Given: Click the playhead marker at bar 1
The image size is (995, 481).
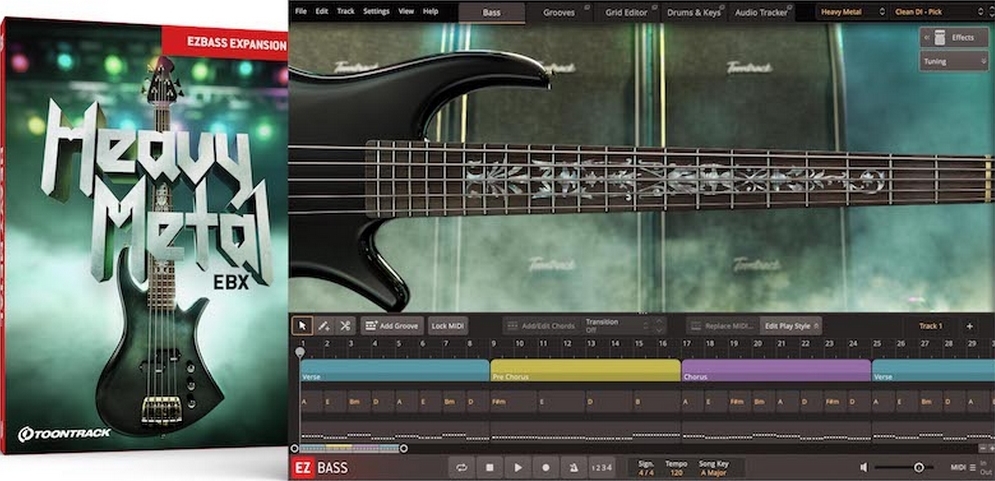Looking at the screenshot, I should point(300,352).
